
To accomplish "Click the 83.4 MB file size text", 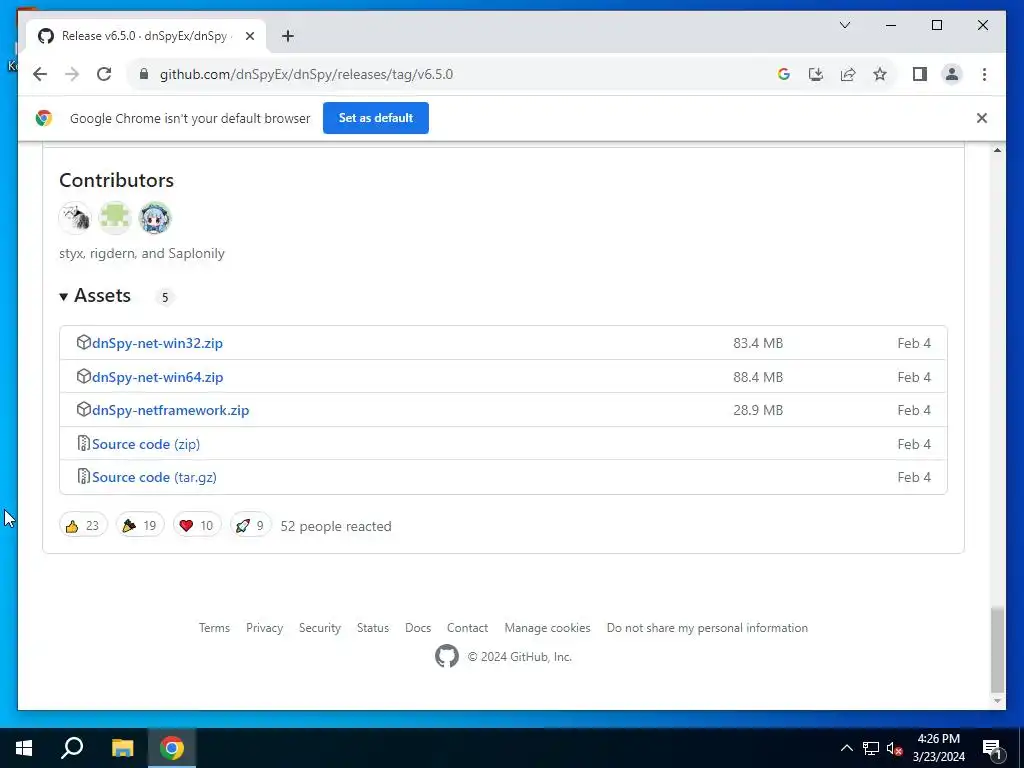I will click(x=758, y=344).
